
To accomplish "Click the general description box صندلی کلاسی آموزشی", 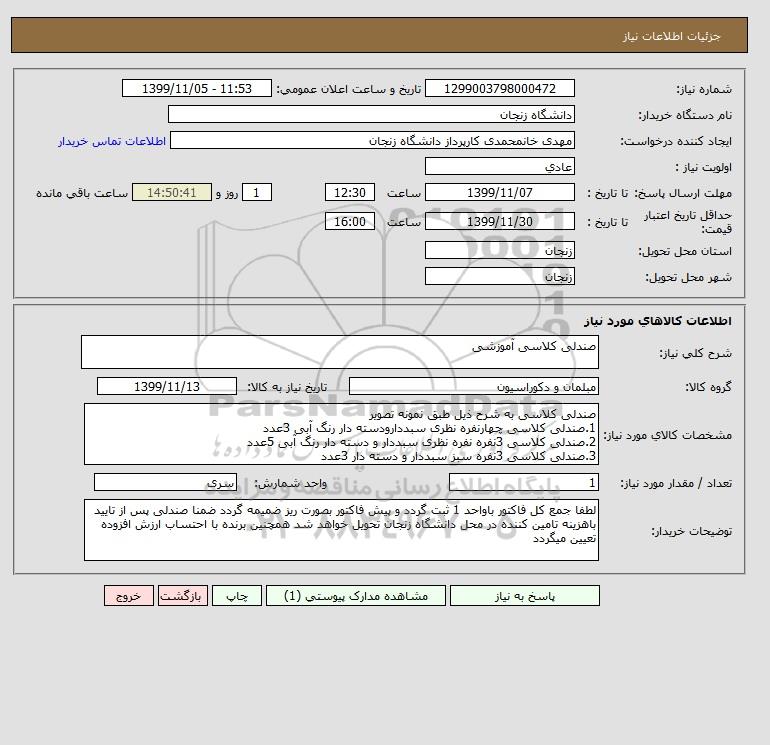I will point(340,352).
